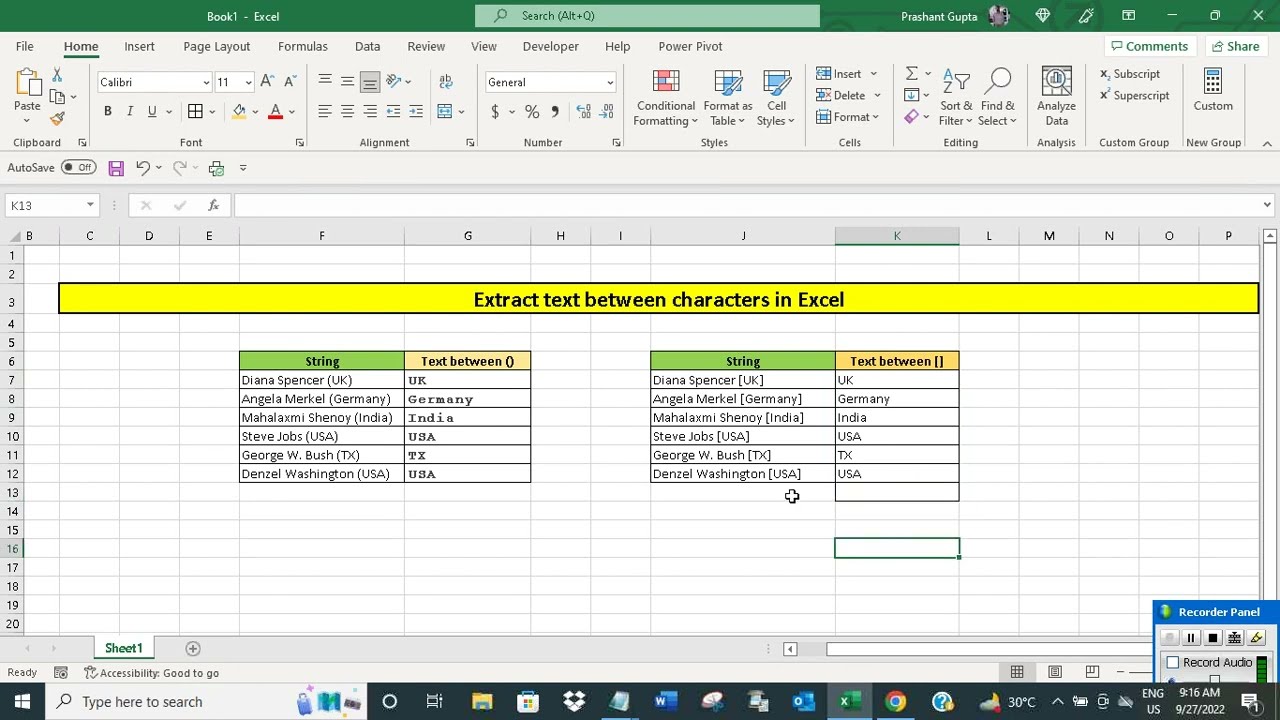Apply Italic formatting
Screen dimensions: 1280x720
pos(130,111)
